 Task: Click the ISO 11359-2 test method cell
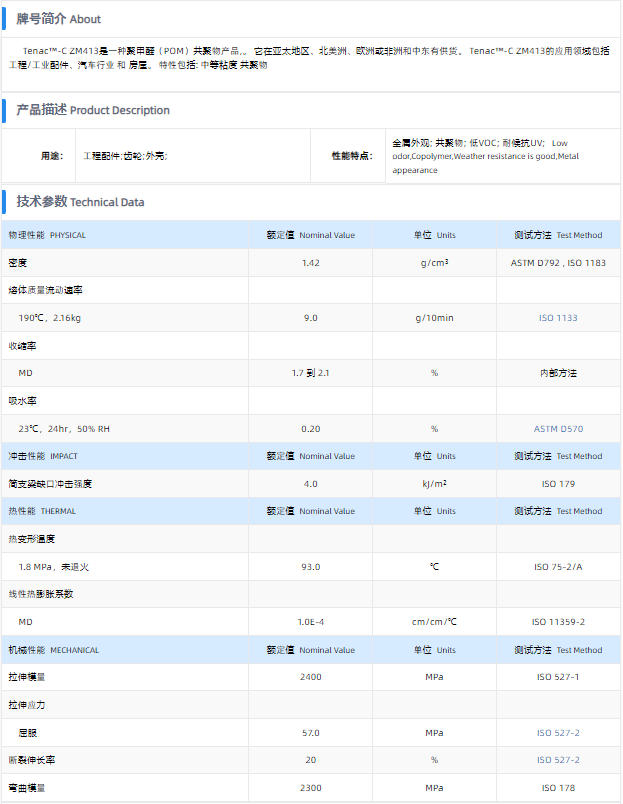click(x=558, y=622)
